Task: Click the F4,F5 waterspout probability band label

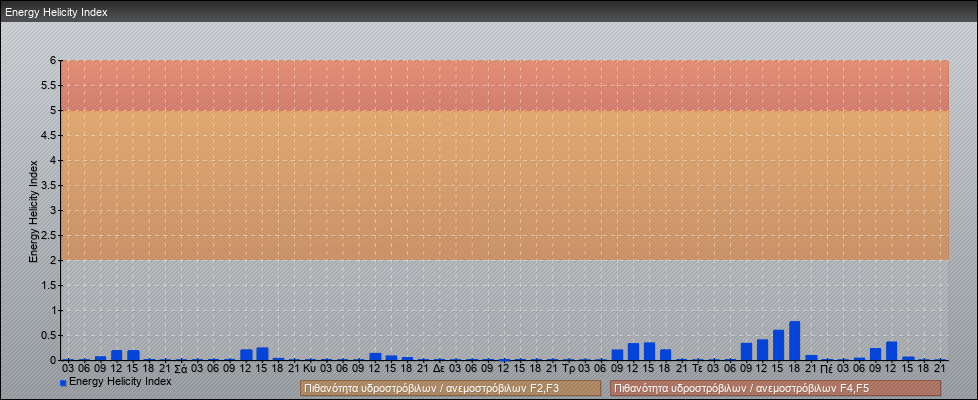Action: coord(775,388)
